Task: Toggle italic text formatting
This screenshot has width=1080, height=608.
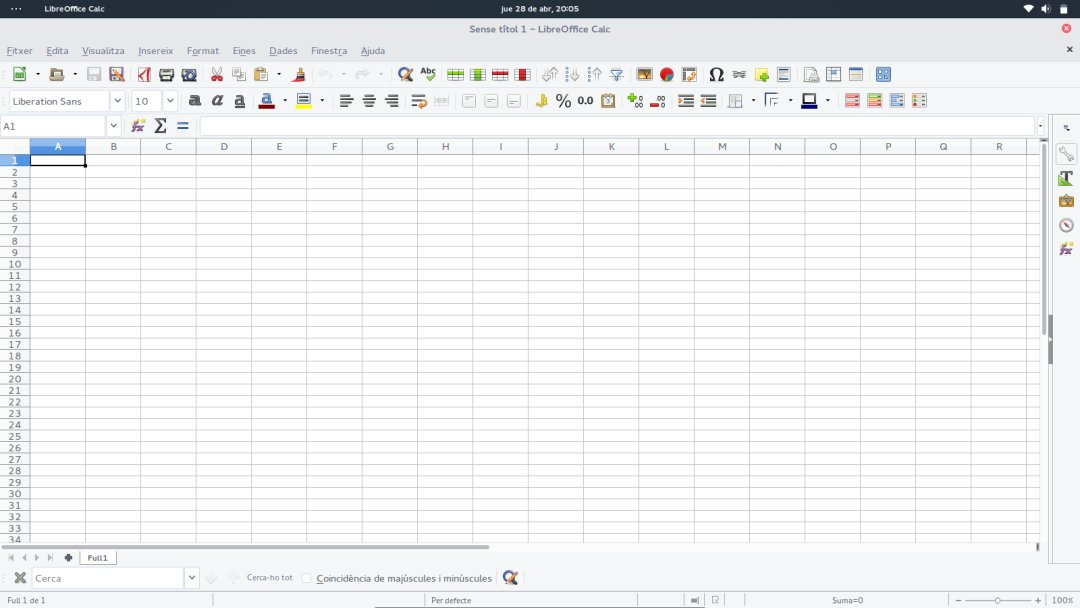Action: coord(217,101)
